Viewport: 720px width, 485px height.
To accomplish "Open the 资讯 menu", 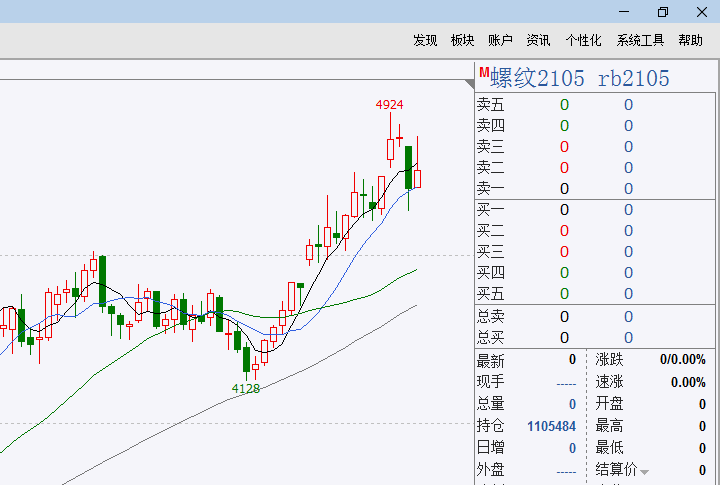I will coord(538,40).
